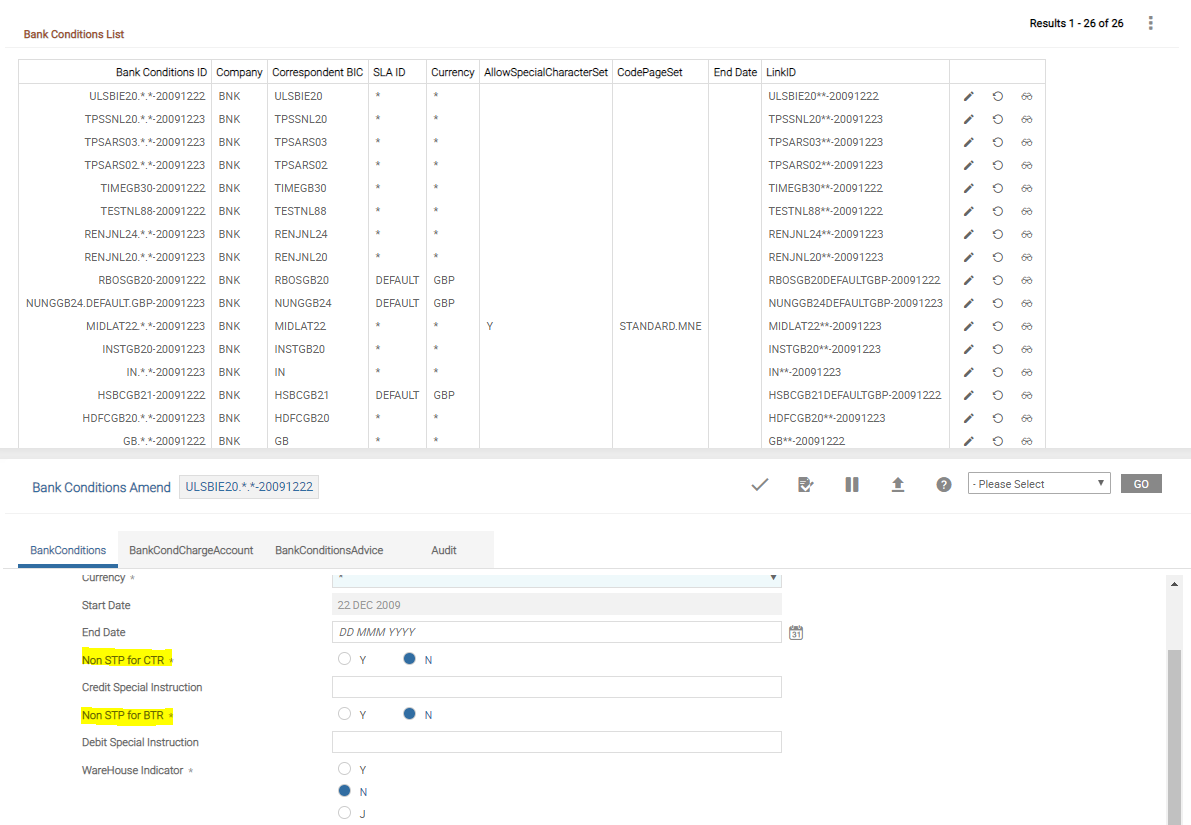Switch to the BankCondChargeAccount tab
Image resolution: width=1191 pixels, height=825 pixels.
coord(191,550)
